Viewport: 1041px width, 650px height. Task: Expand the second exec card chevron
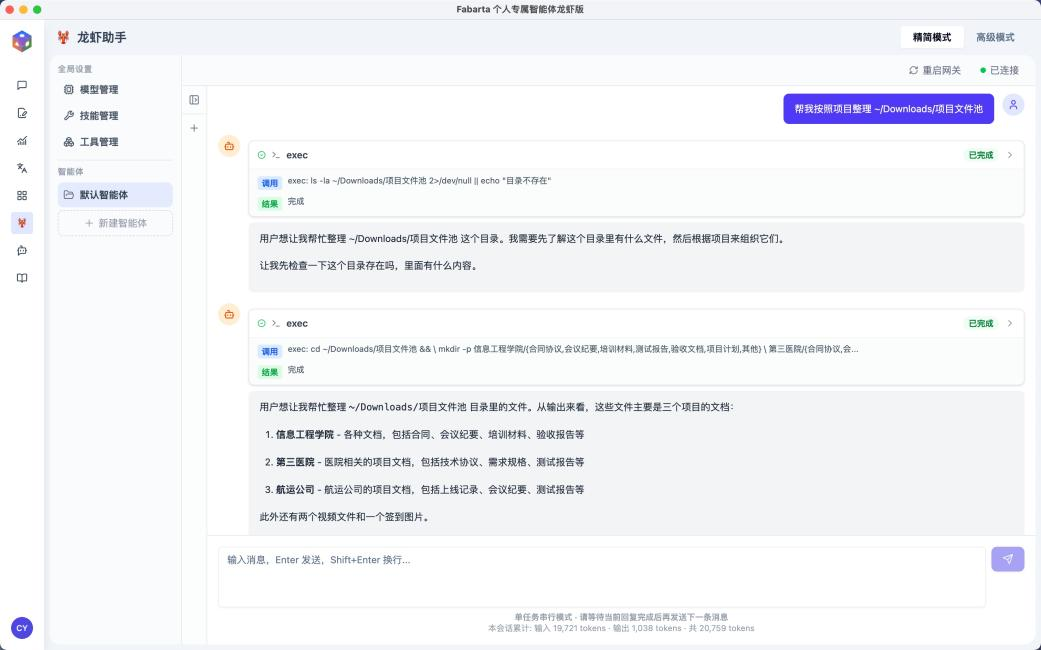tap(1010, 323)
